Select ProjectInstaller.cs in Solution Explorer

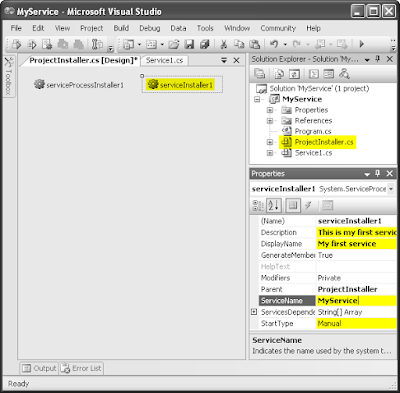[318, 142]
